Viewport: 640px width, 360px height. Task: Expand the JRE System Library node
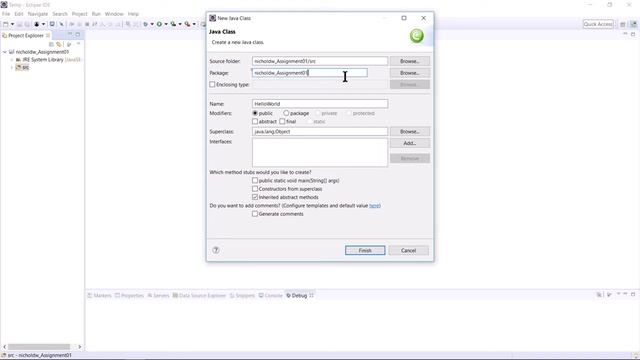coord(12,60)
